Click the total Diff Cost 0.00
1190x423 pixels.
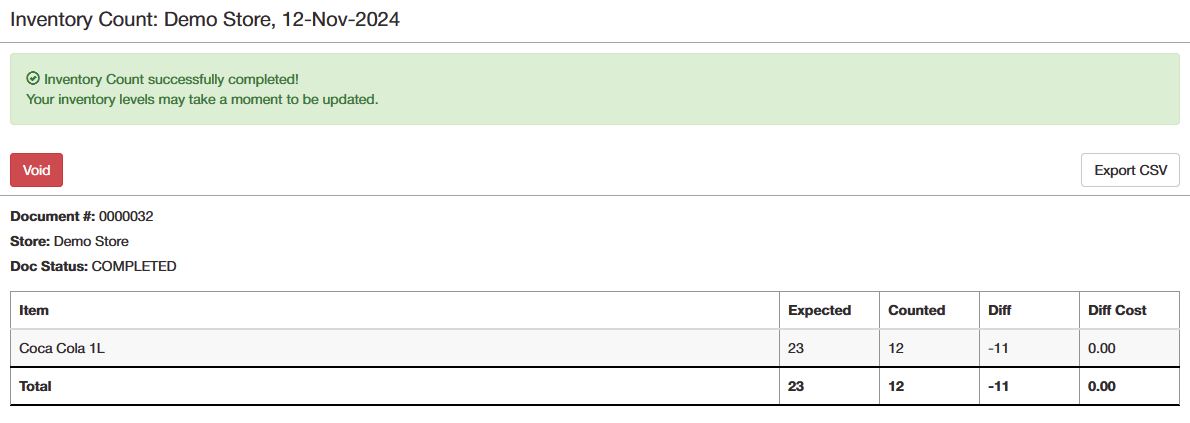(x=1102, y=387)
